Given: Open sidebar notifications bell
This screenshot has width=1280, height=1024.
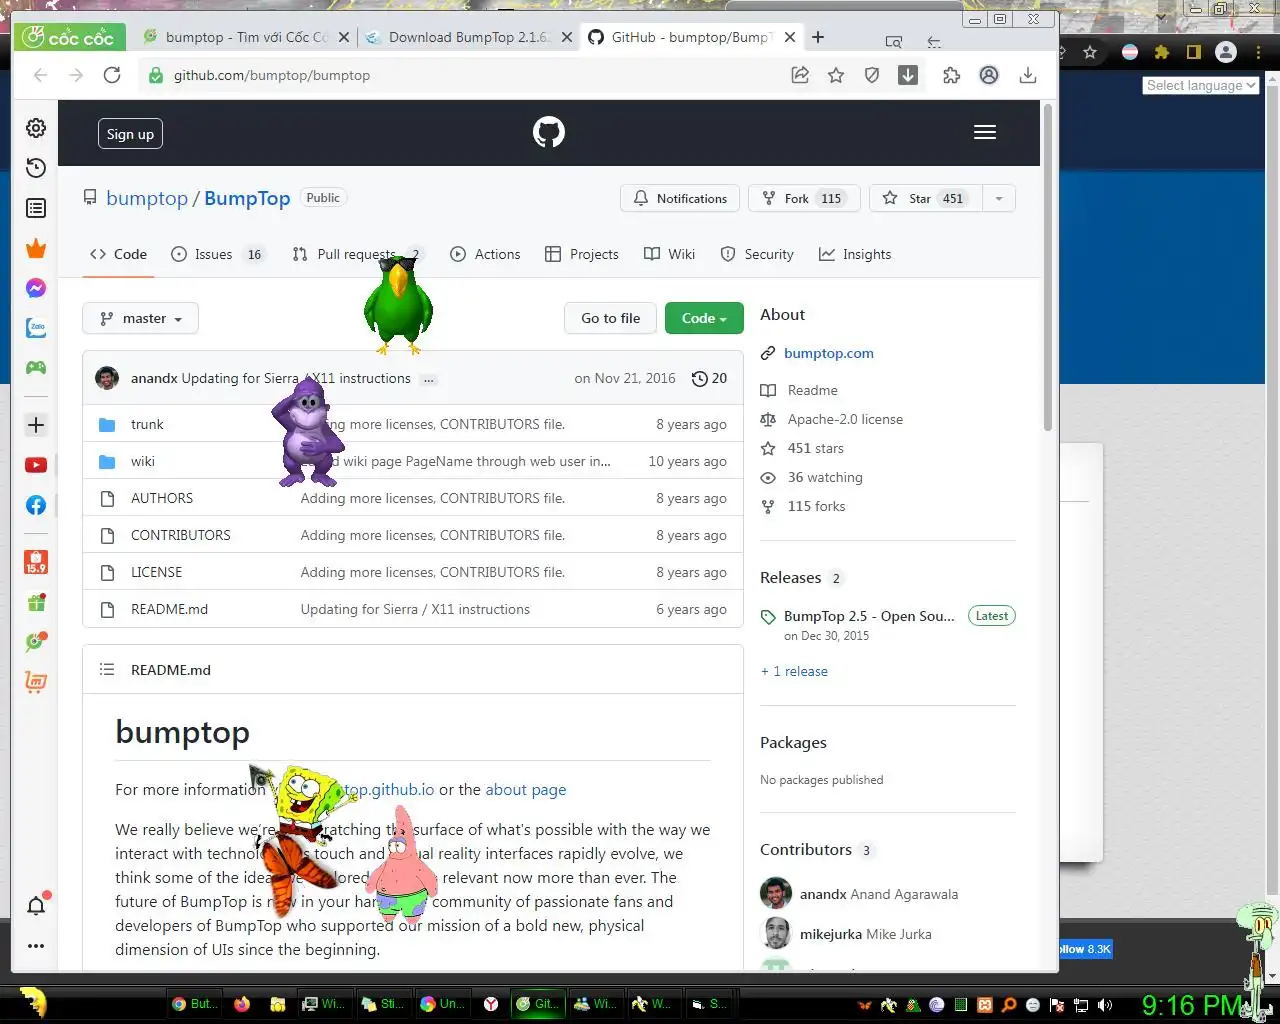Looking at the screenshot, I should tap(36, 906).
